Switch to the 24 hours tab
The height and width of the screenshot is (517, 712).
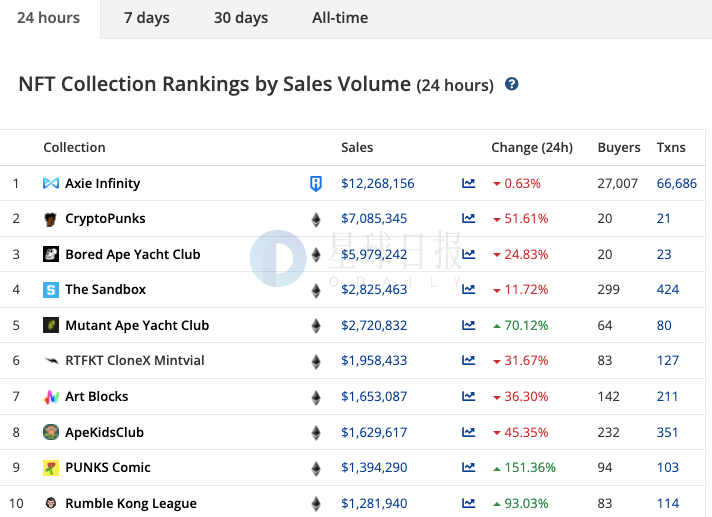(49, 18)
